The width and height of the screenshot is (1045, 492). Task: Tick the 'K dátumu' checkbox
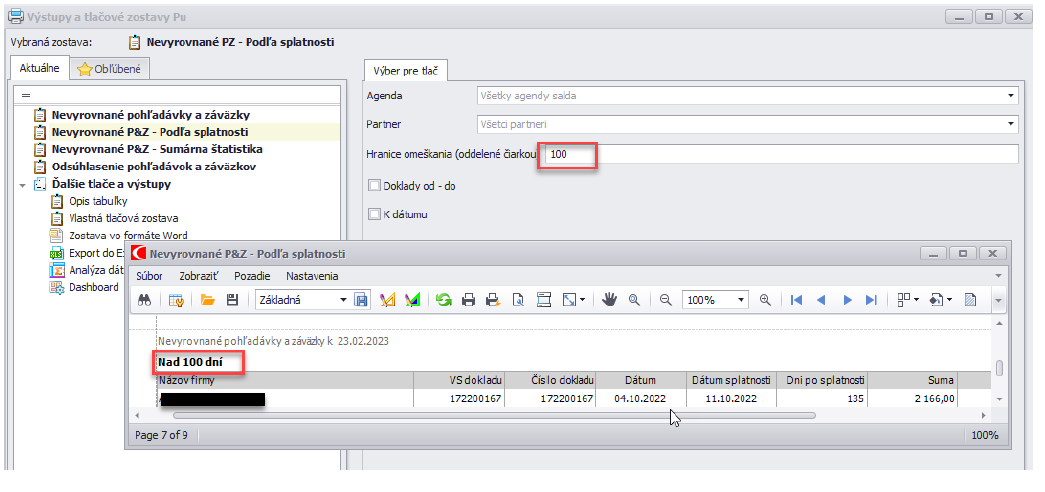[x=375, y=213]
